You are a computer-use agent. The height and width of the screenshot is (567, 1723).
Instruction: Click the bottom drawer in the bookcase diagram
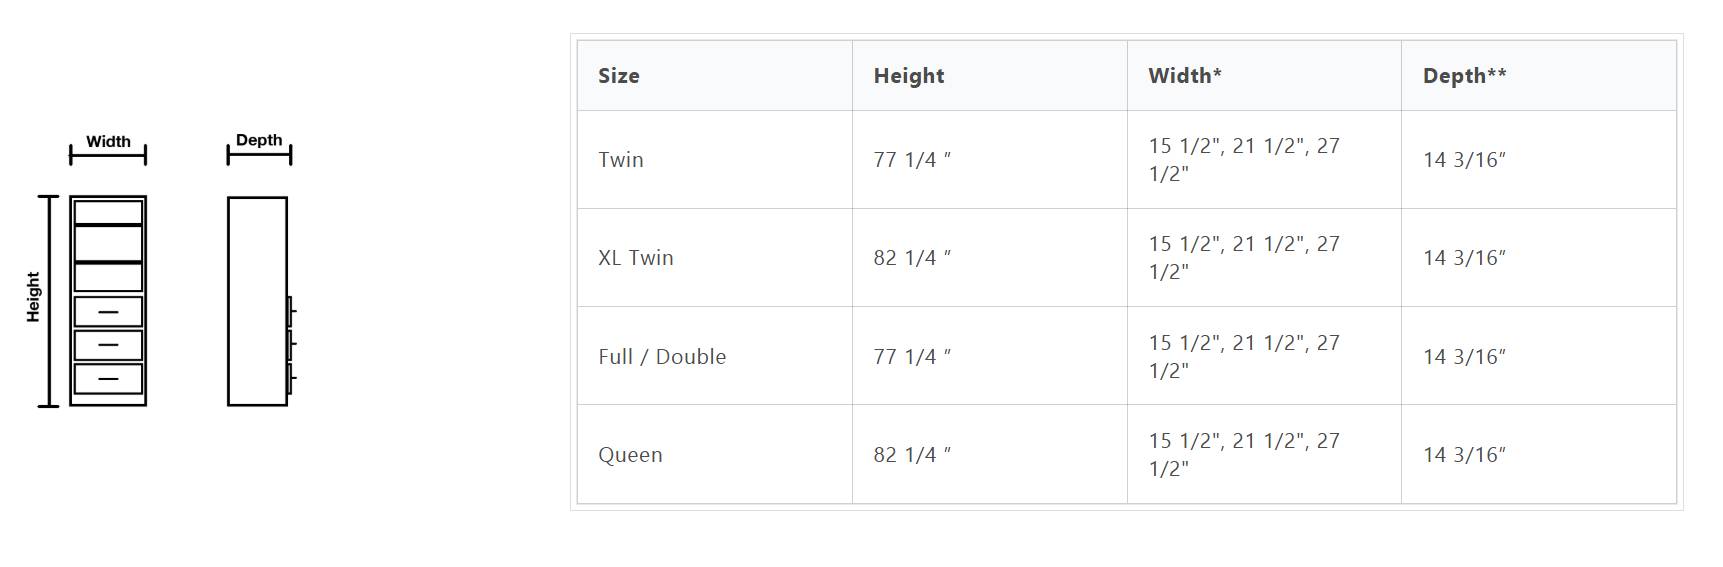(x=108, y=379)
